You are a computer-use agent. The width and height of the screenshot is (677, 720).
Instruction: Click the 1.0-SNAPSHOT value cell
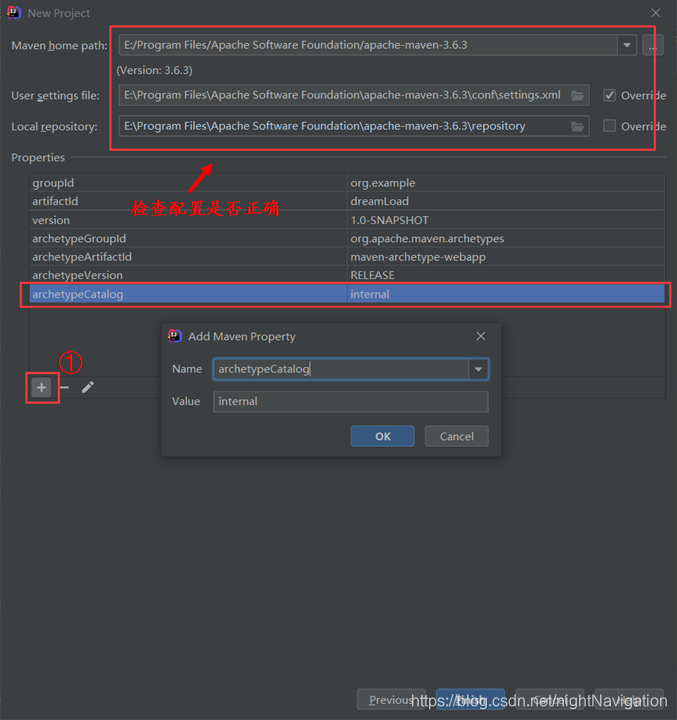click(506, 220)
